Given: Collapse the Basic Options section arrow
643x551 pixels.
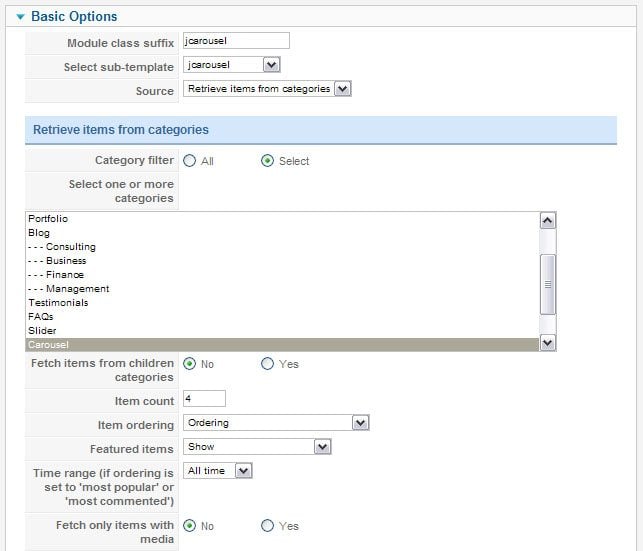Looking at the screenshot, I should pos(20,17).
